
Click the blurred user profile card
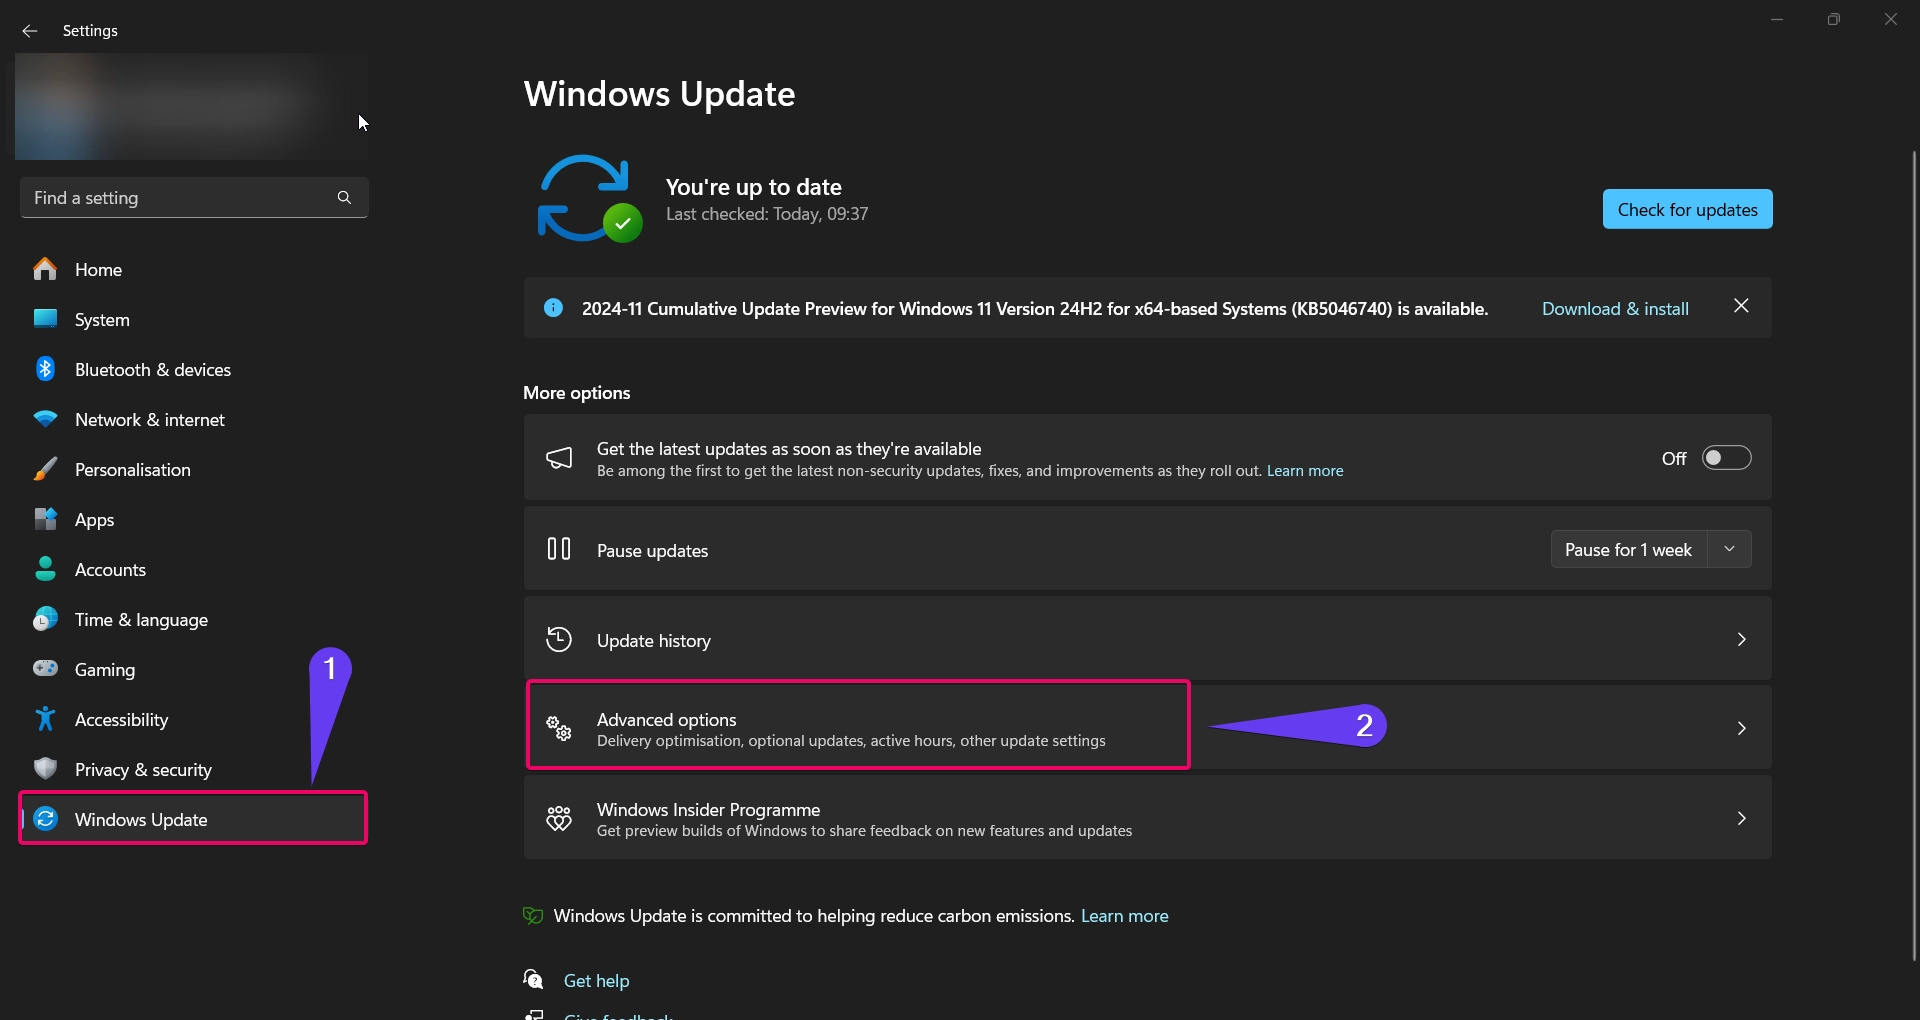(191, 106)
